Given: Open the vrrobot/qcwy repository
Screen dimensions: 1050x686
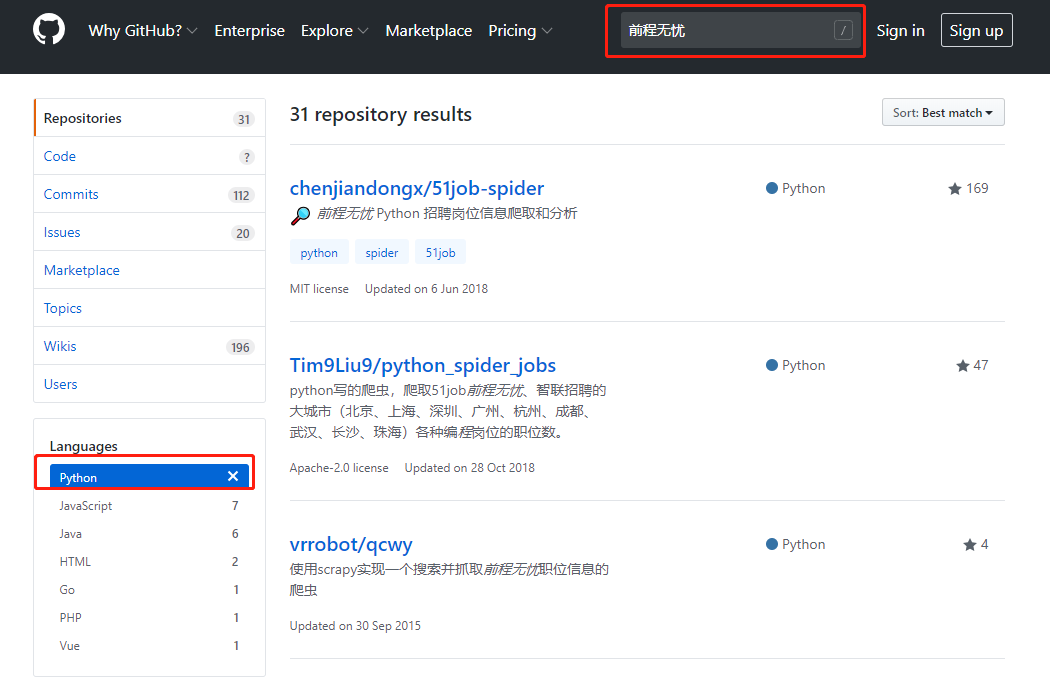Looking at the screenshot, I should point(351,544).
